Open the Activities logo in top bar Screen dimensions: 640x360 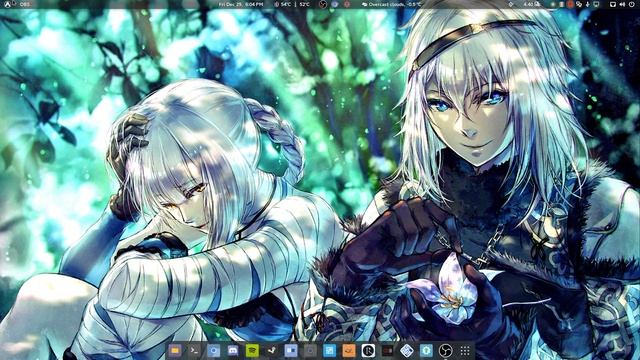(x=8, y=4)
